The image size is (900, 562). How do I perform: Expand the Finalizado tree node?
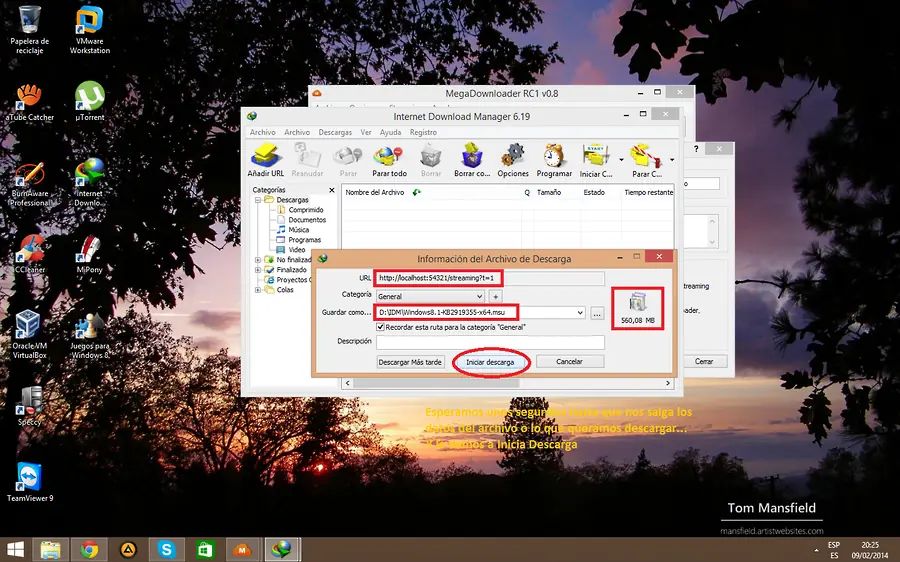[x=258, y=270]
